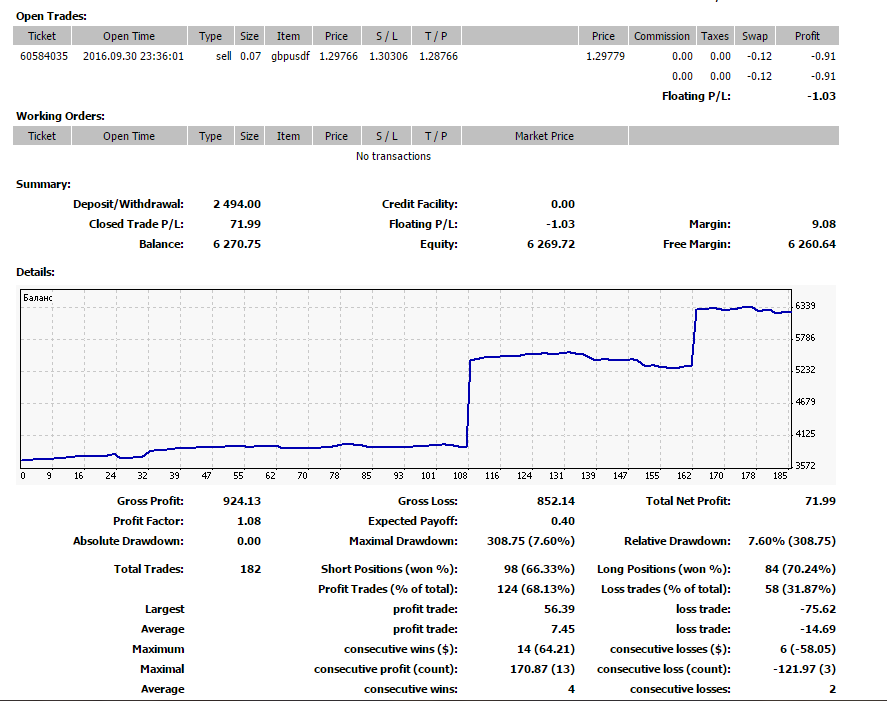887x701 pixels.
Task: Click the No transactions text
Action: click(x=393, y=156)
